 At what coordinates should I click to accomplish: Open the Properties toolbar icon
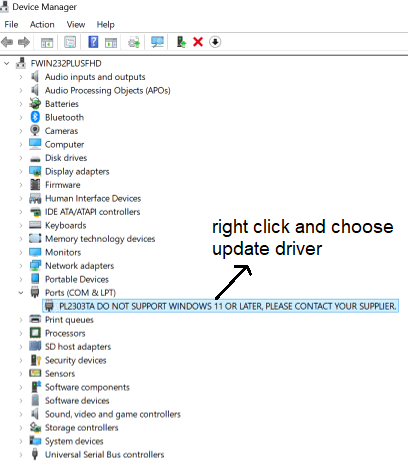70,42
